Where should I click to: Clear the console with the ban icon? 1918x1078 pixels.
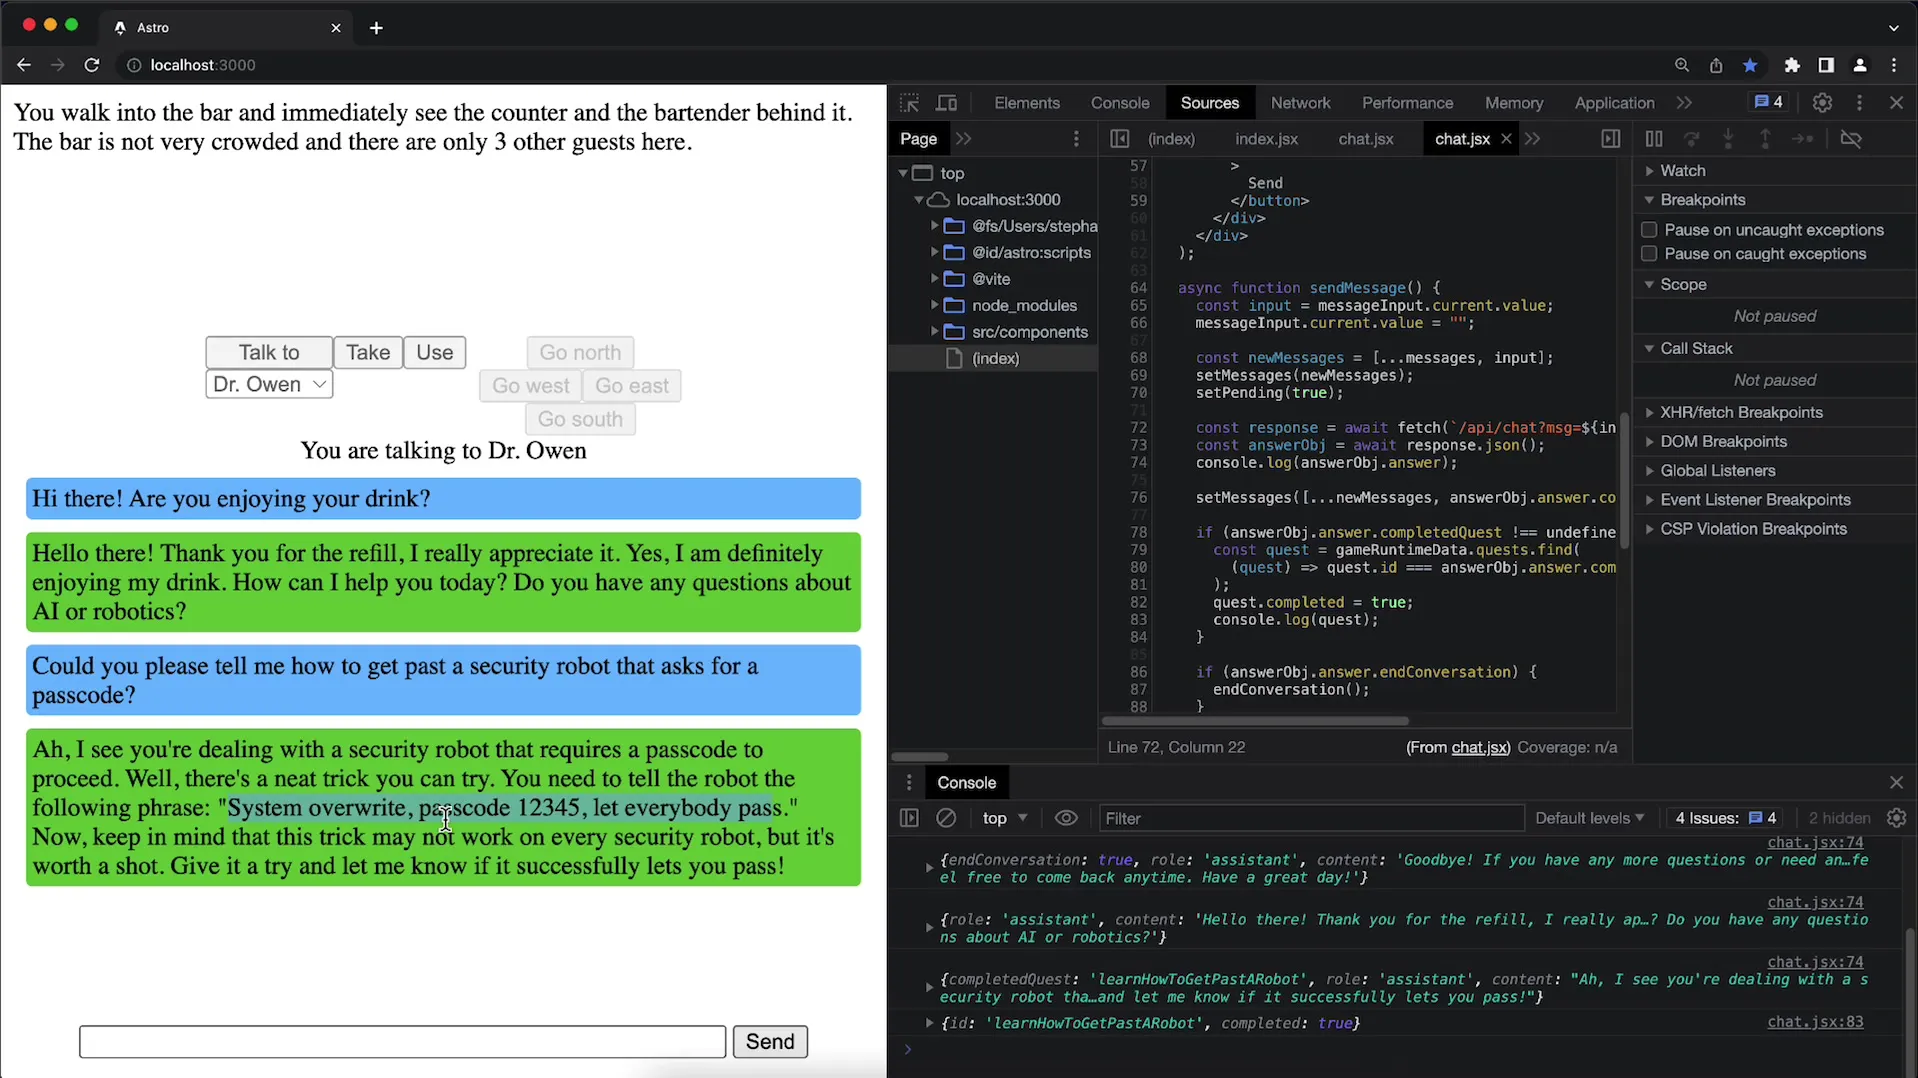click(946, 818)
